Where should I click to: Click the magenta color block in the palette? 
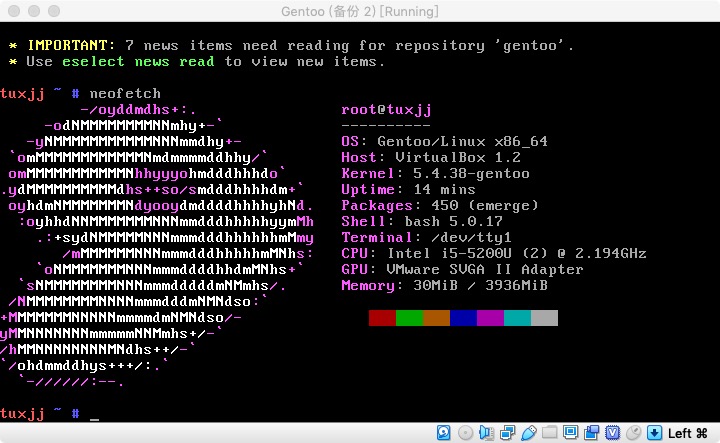tap(490, 318)
